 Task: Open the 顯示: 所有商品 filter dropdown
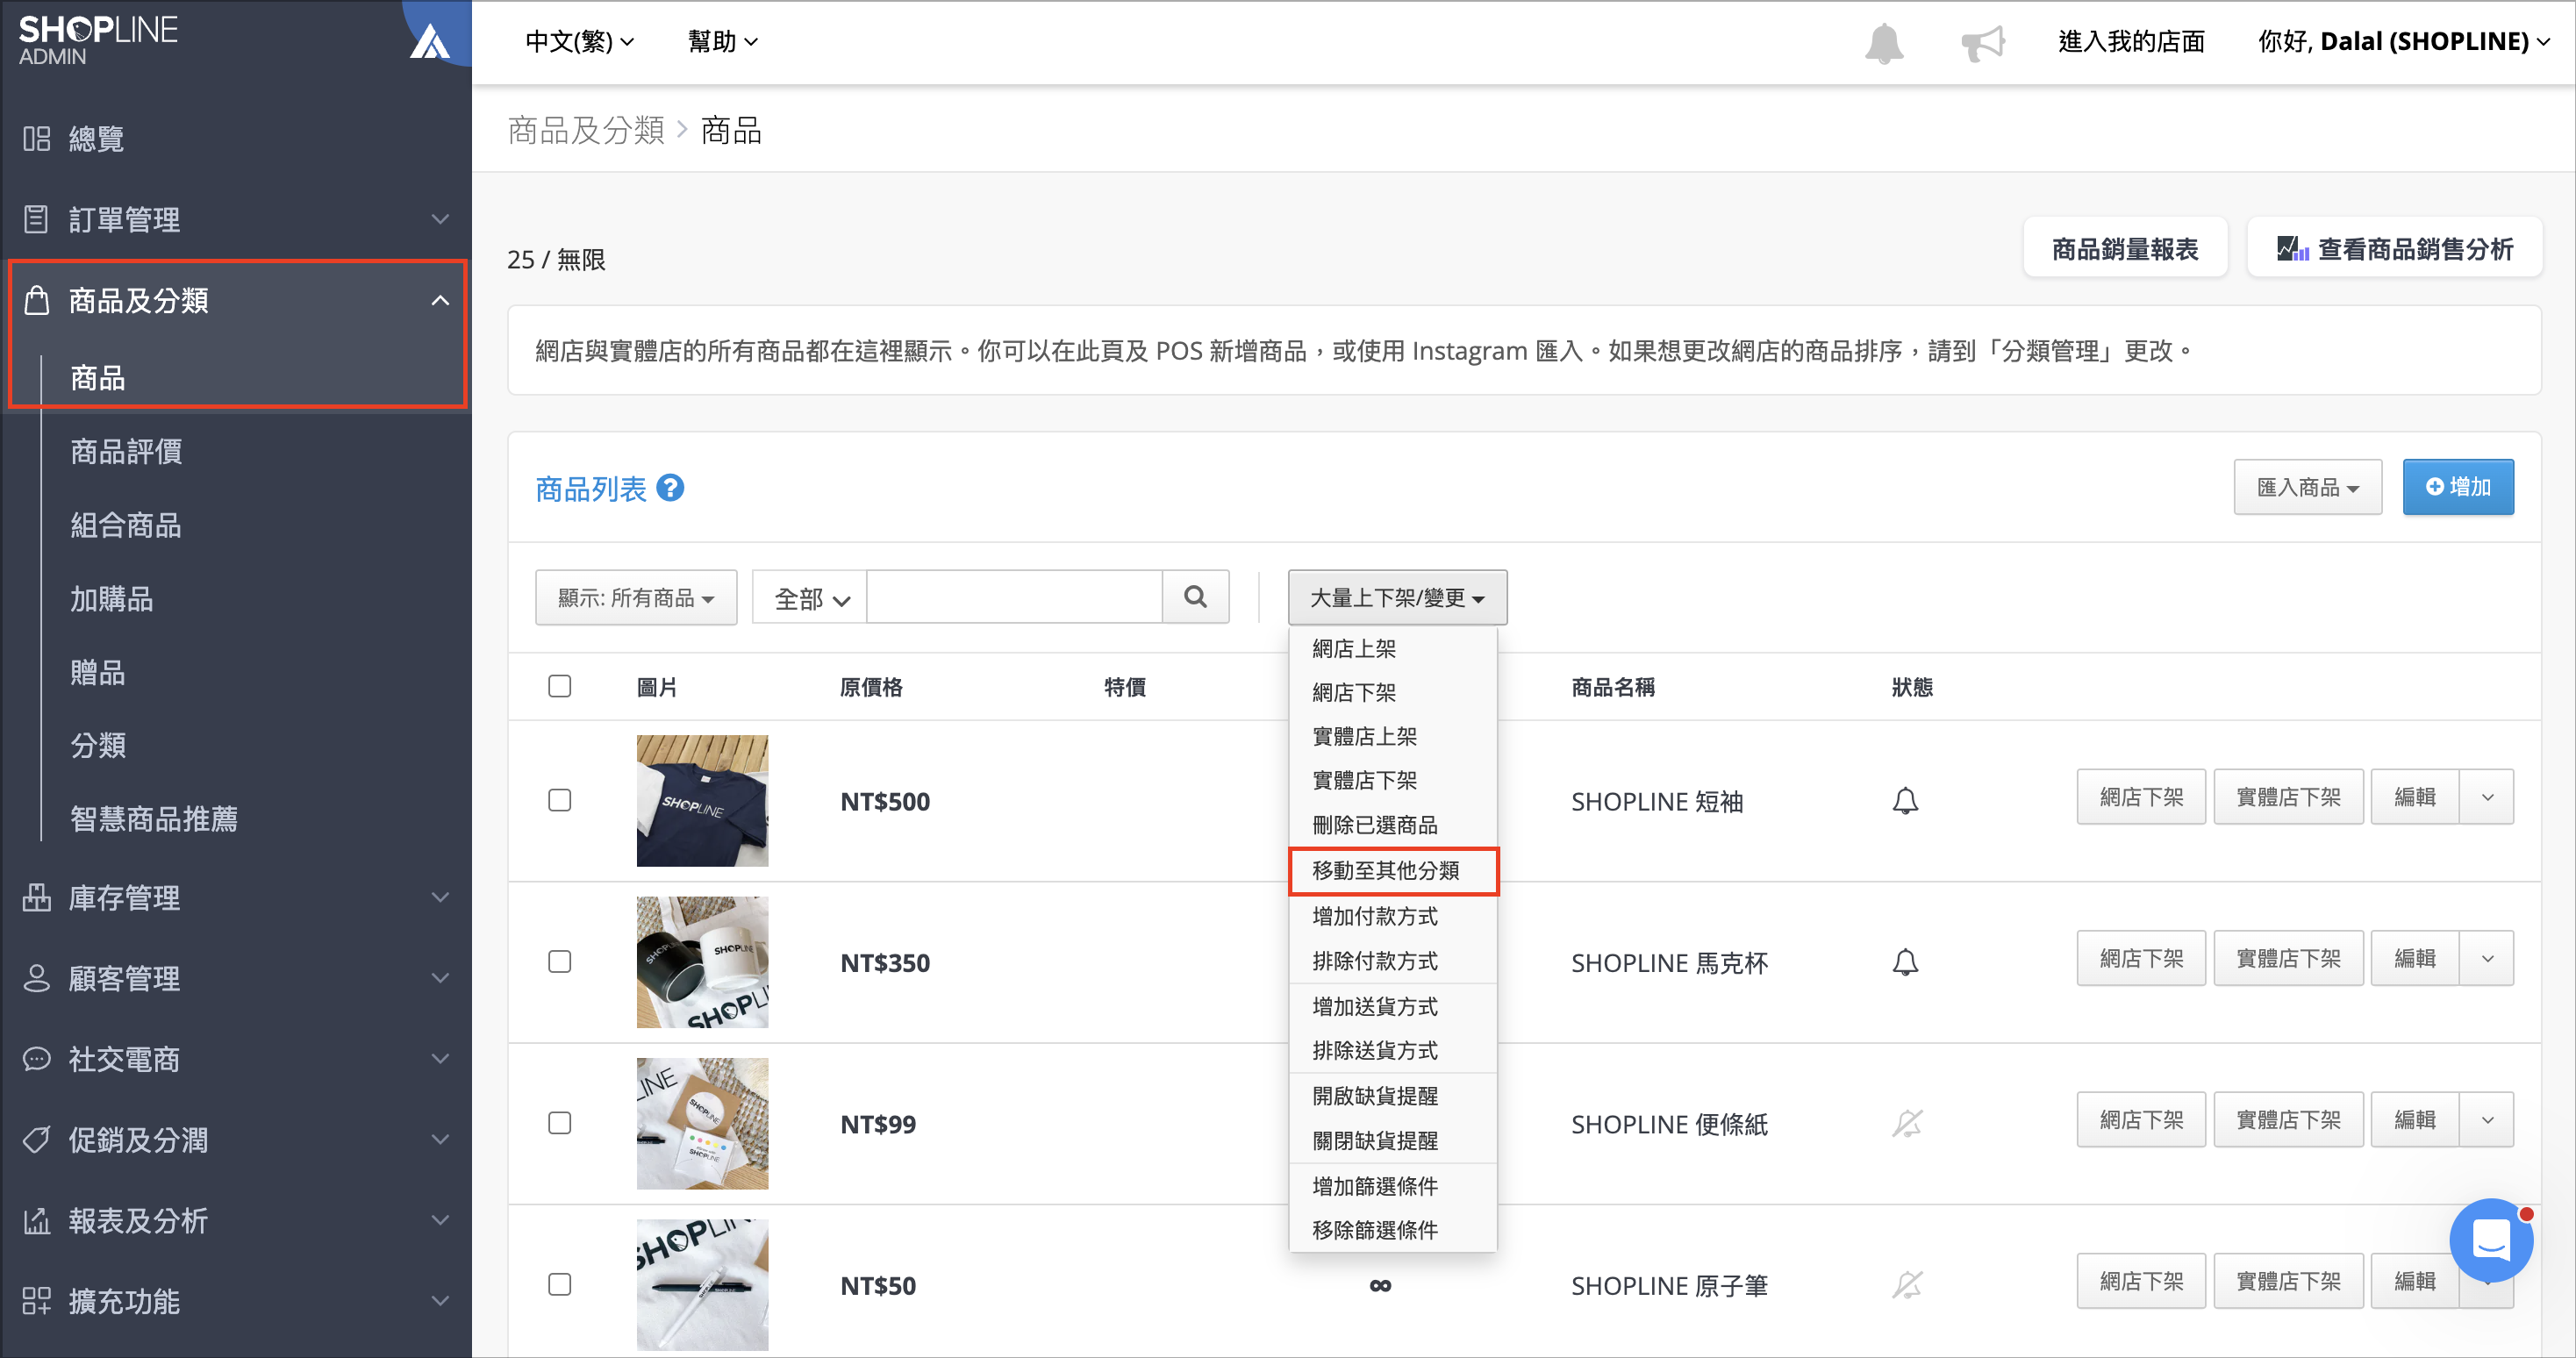coord(636,598)
